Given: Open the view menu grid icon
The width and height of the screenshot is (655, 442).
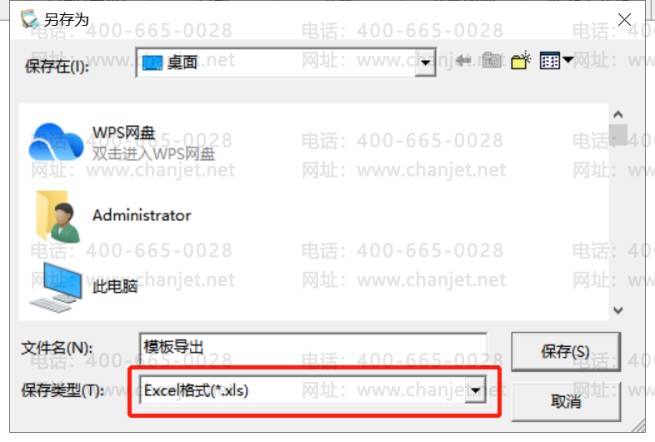Looking at the screenshot, I should coord(550,61).
